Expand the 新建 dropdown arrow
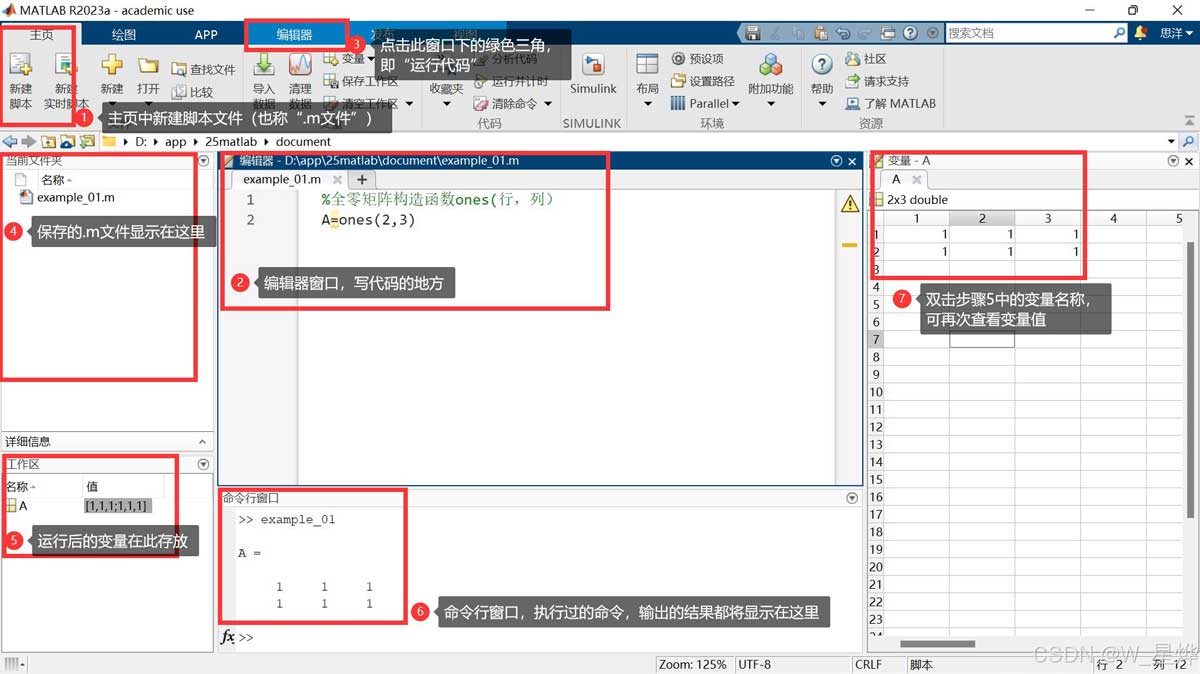 coord(112,104)
